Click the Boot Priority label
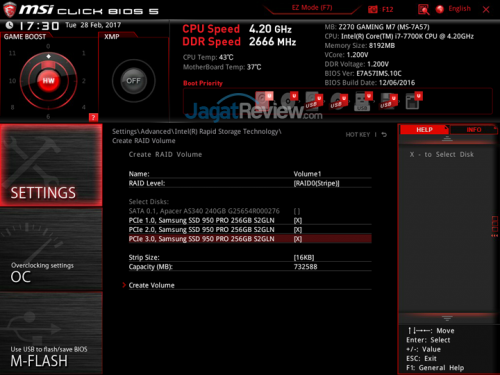Screen dimensions: 500x375 coord(203,83)
